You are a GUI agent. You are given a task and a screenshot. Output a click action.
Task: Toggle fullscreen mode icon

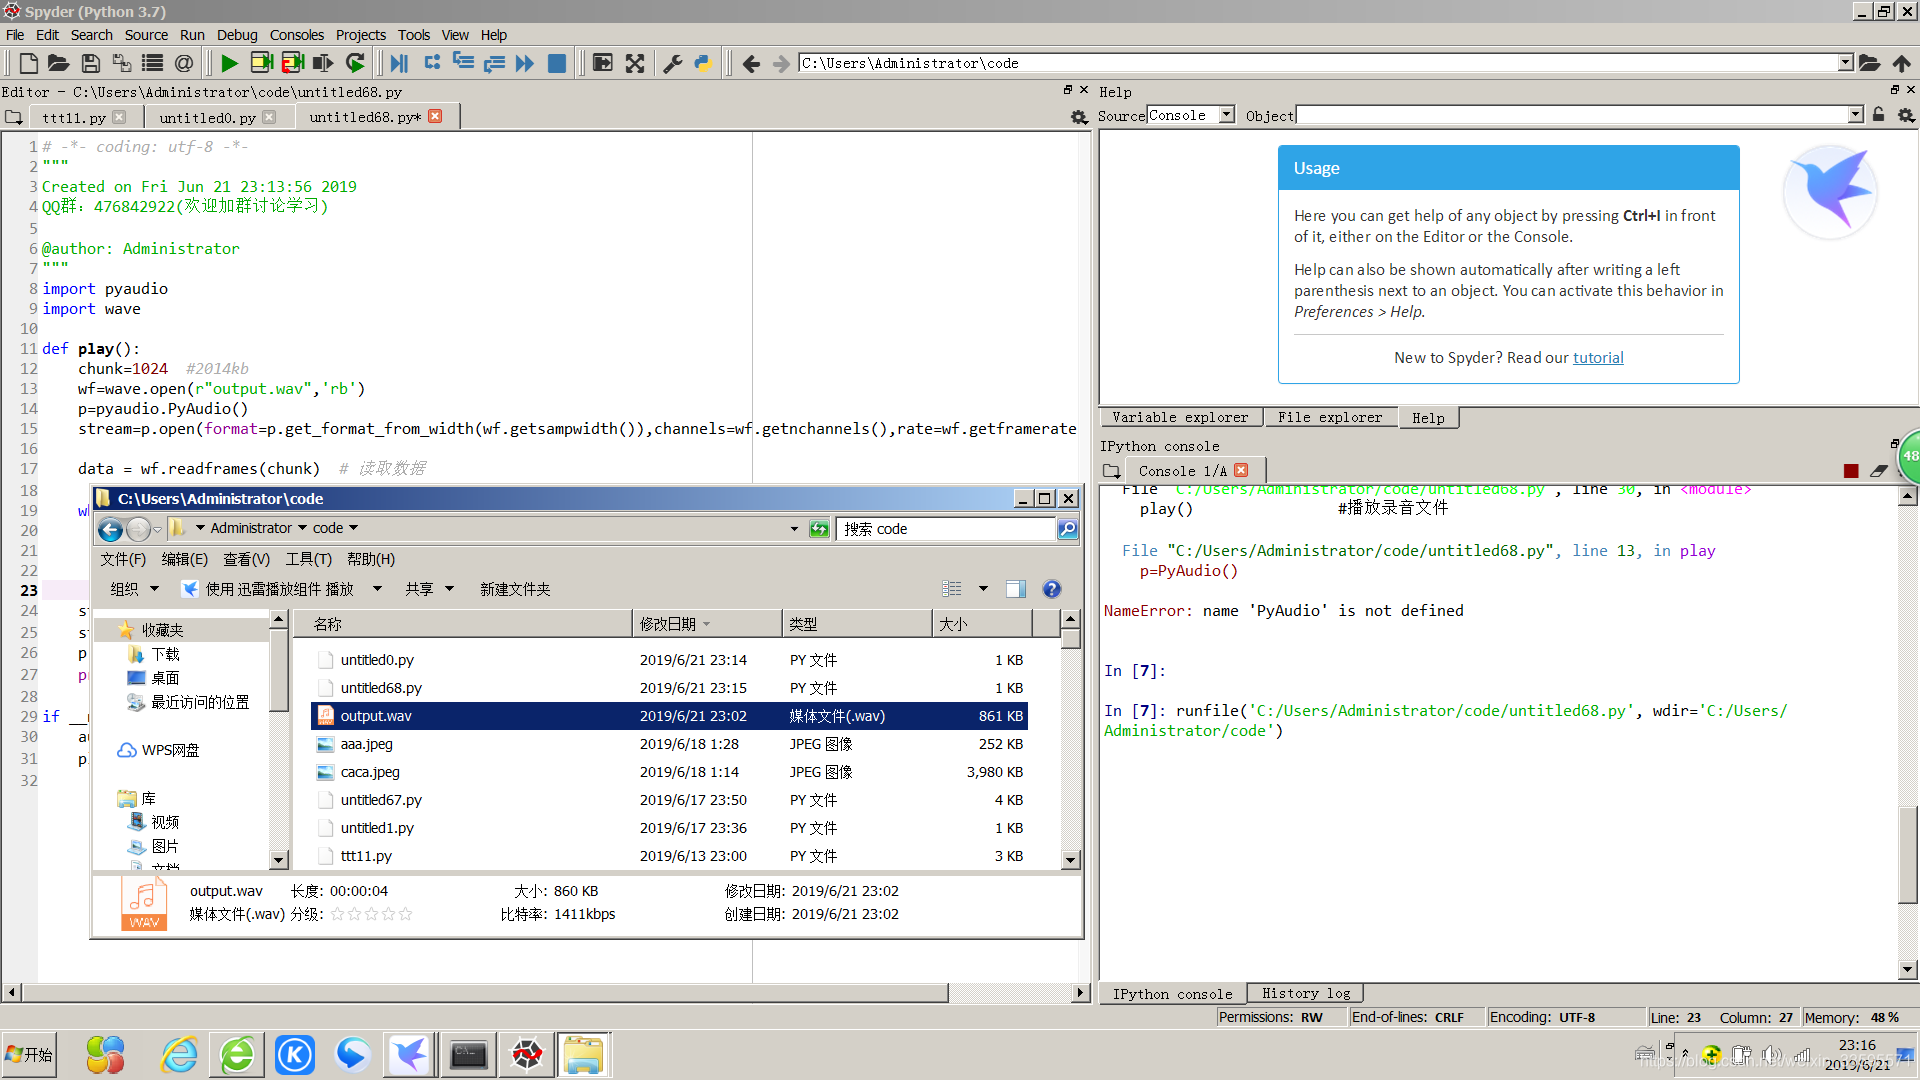coord(634,63)
